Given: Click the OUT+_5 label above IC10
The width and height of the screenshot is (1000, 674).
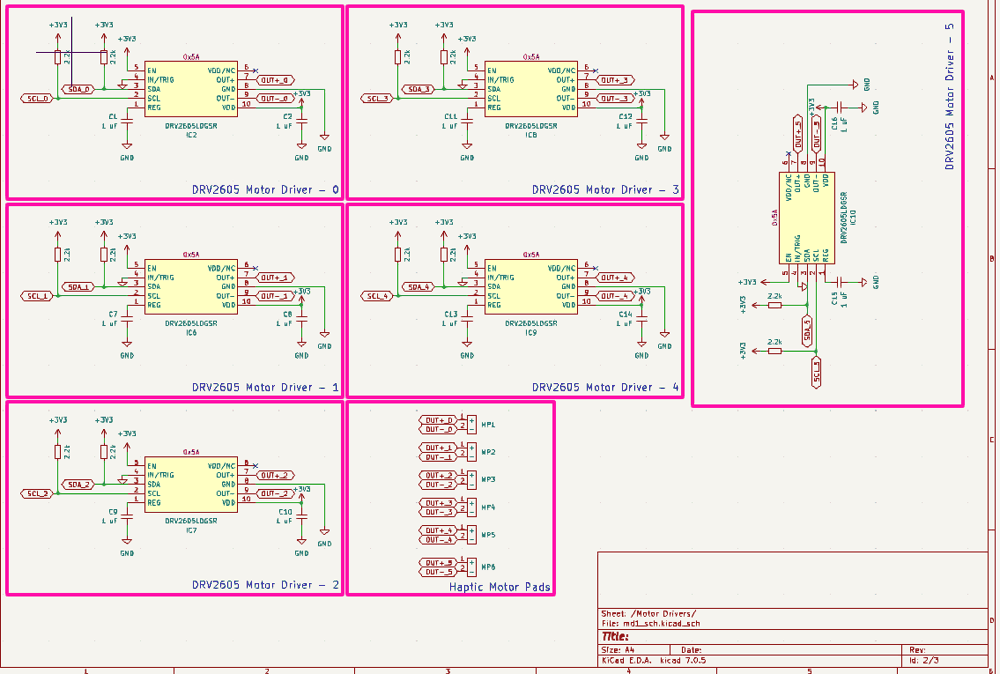Looking at the screenshot, I should [x=798, y=135].
